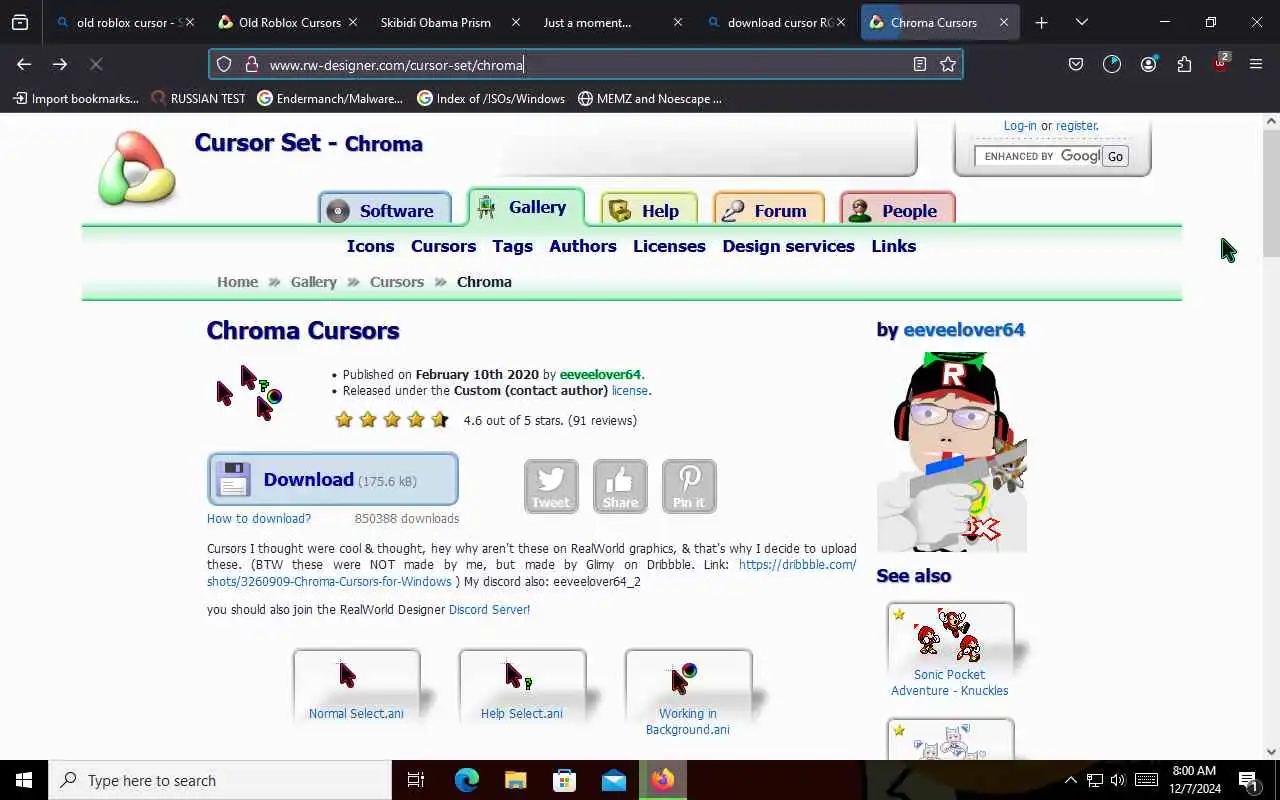Open the Gallery section tab
Viewport: 1280px width, 800px height.
(526, 207)
